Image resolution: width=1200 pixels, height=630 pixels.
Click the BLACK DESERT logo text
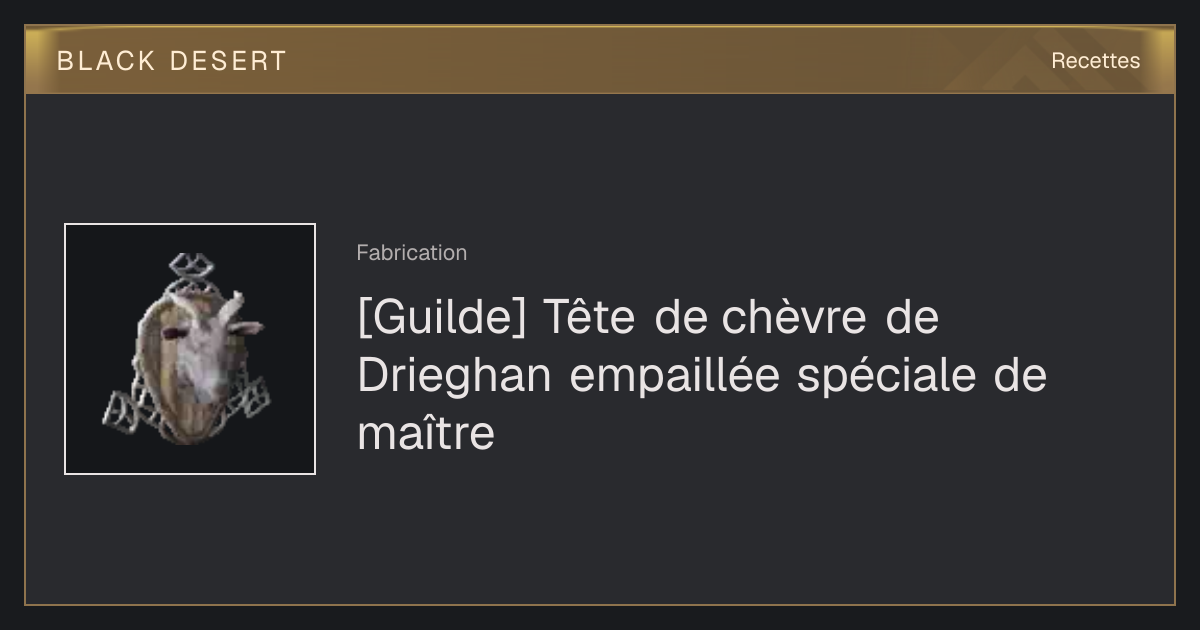pyautogui.click(x=172, y=61)
